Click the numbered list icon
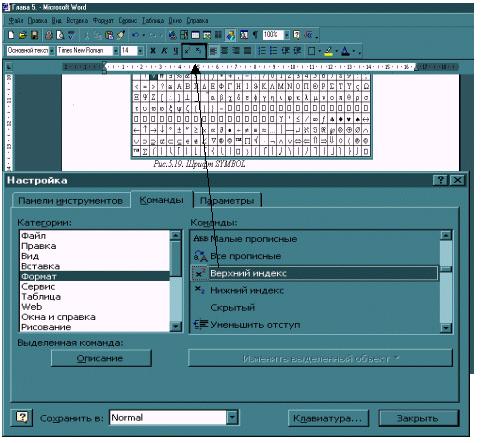This screenshot has height=443, width=481. pos(262,51)
